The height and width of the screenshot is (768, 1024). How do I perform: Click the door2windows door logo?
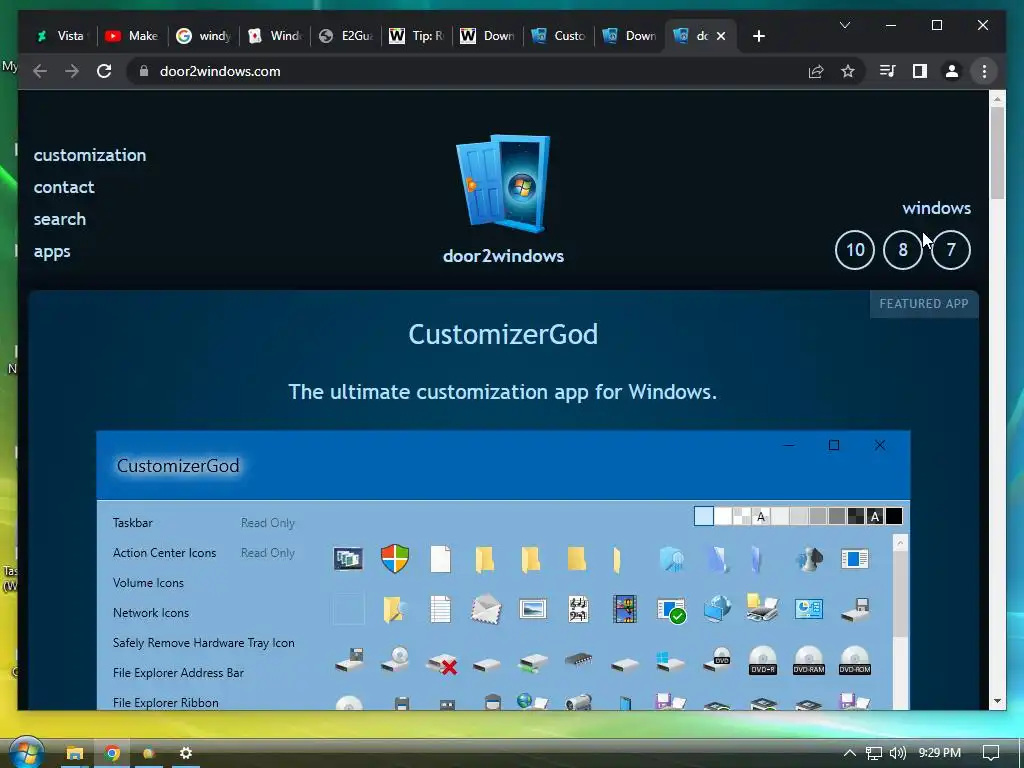click(503, 184)
